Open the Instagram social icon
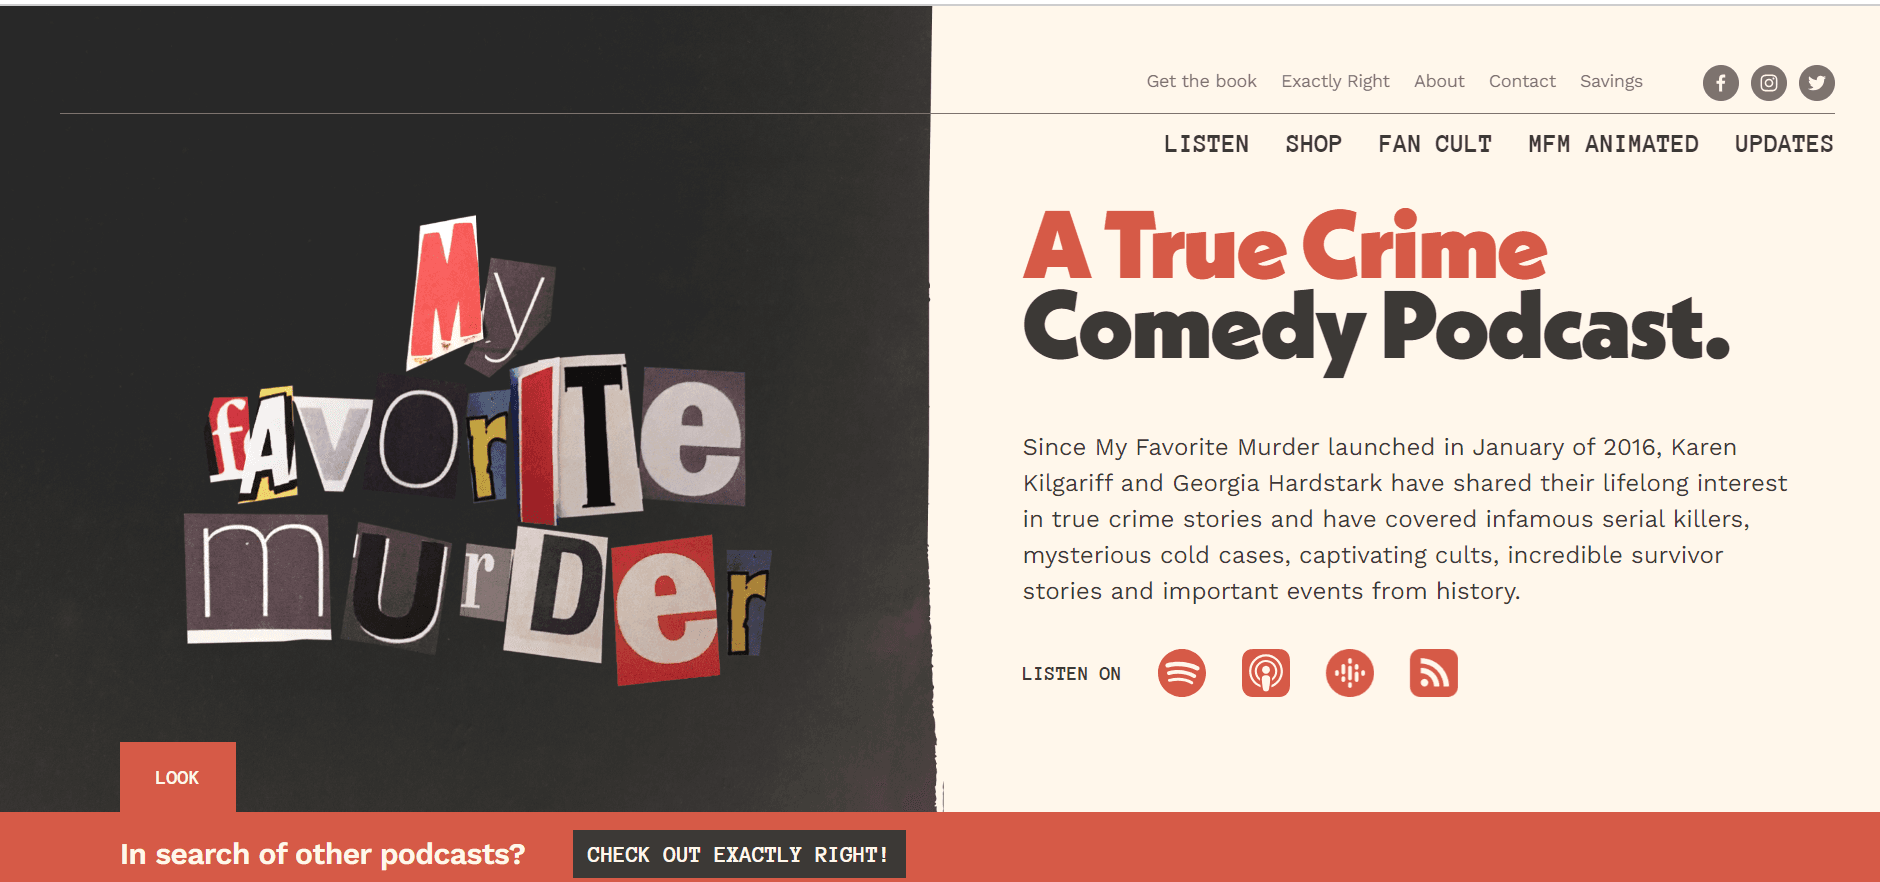 click(1768, 83)
